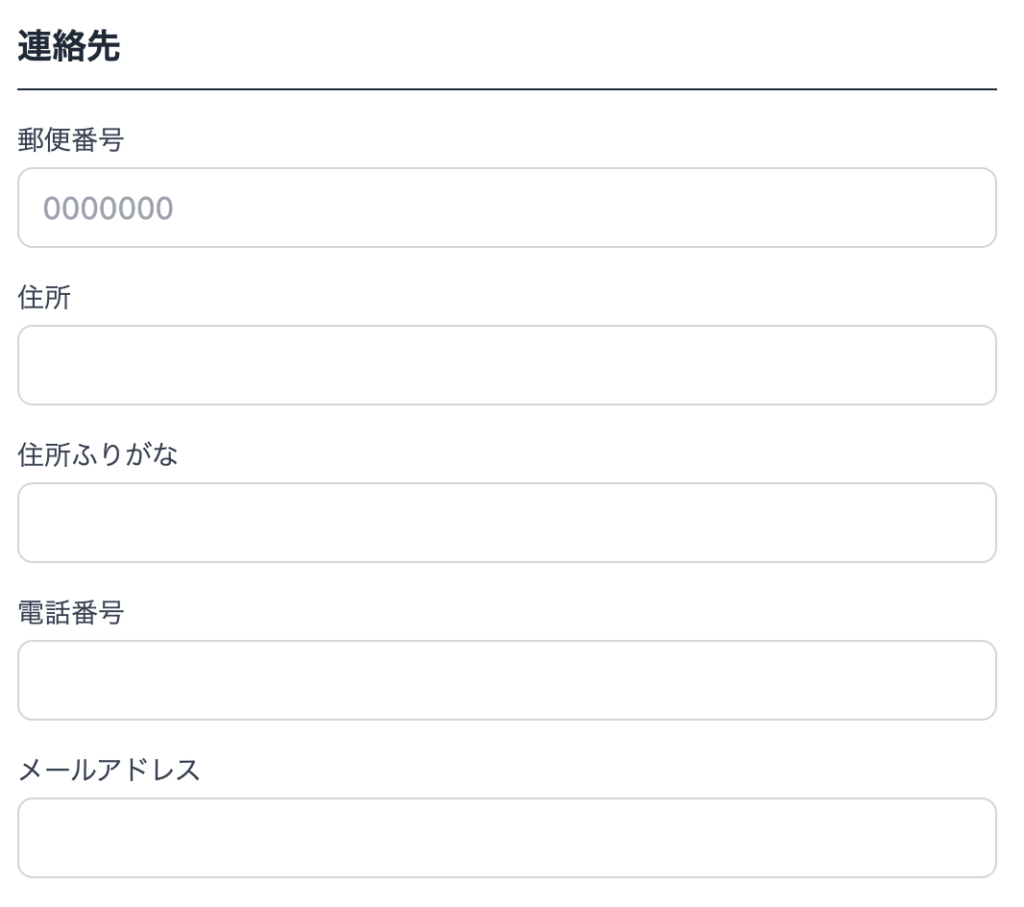
Task: Click the 連絡先 section heading
Action: click(x=69, y=49)
